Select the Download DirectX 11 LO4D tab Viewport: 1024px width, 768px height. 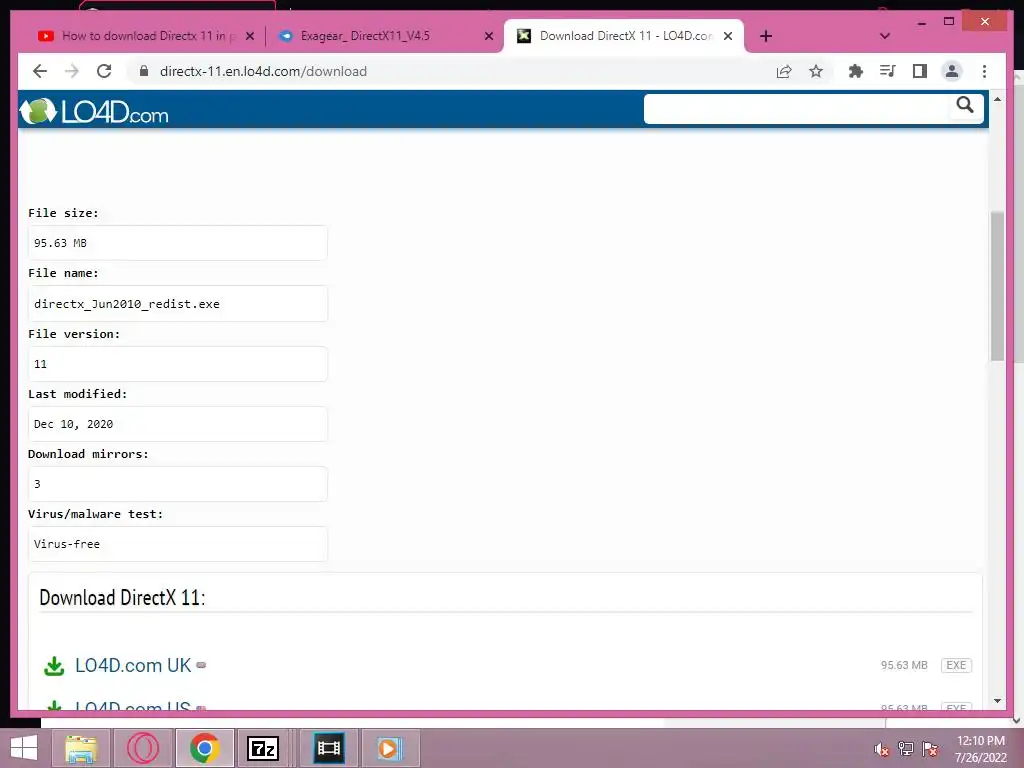coord(624,36)
